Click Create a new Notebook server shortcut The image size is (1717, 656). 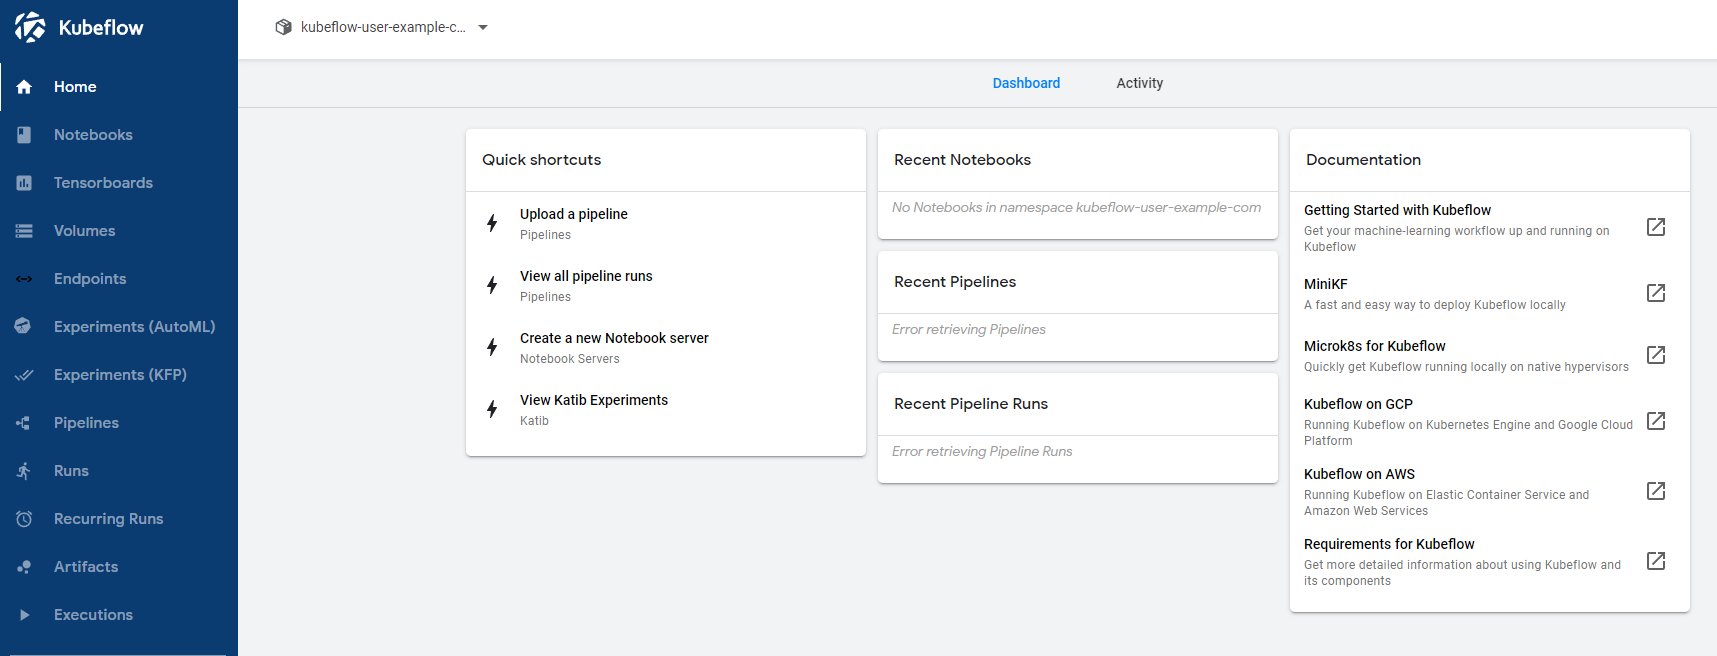(614, 339)
